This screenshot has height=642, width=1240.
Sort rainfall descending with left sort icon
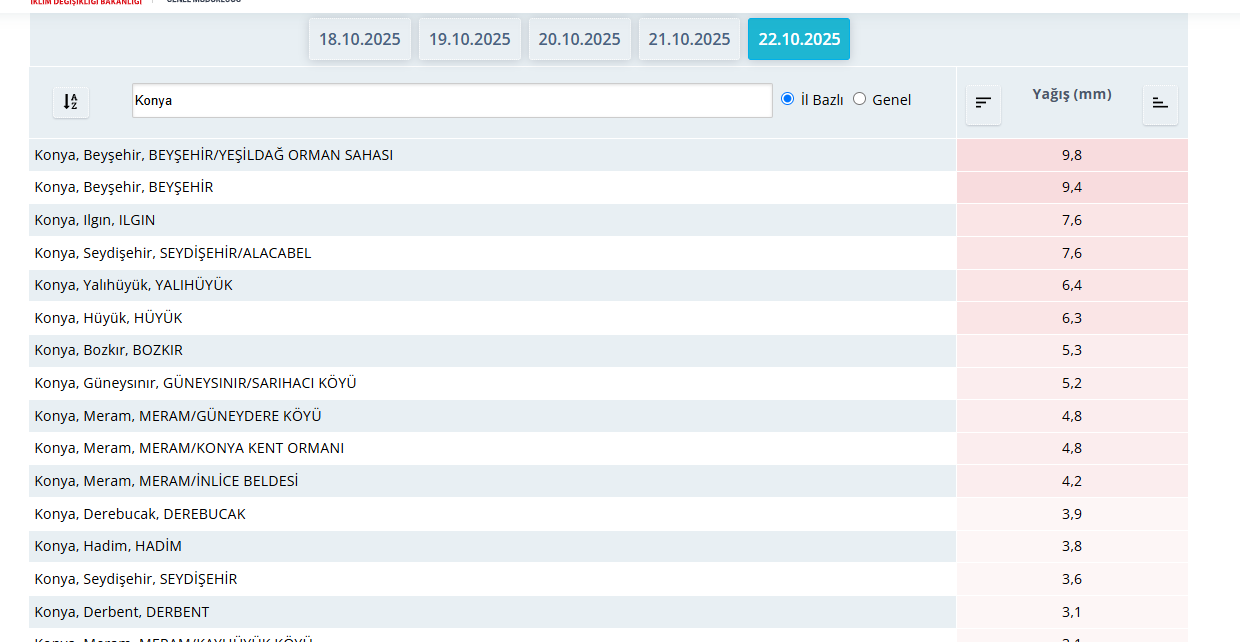coord(983,103)
